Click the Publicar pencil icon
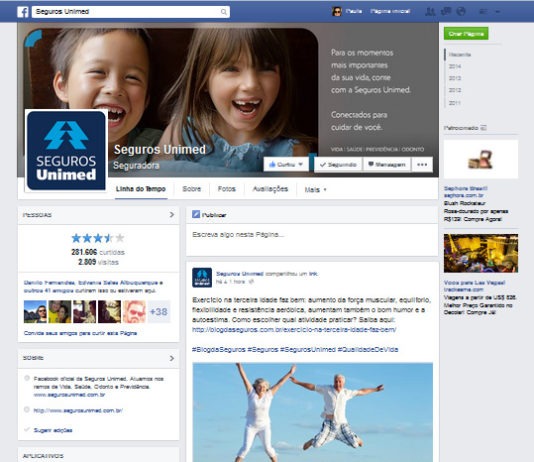The height and width of the screenshot is (462, 534). pos(196,214)
